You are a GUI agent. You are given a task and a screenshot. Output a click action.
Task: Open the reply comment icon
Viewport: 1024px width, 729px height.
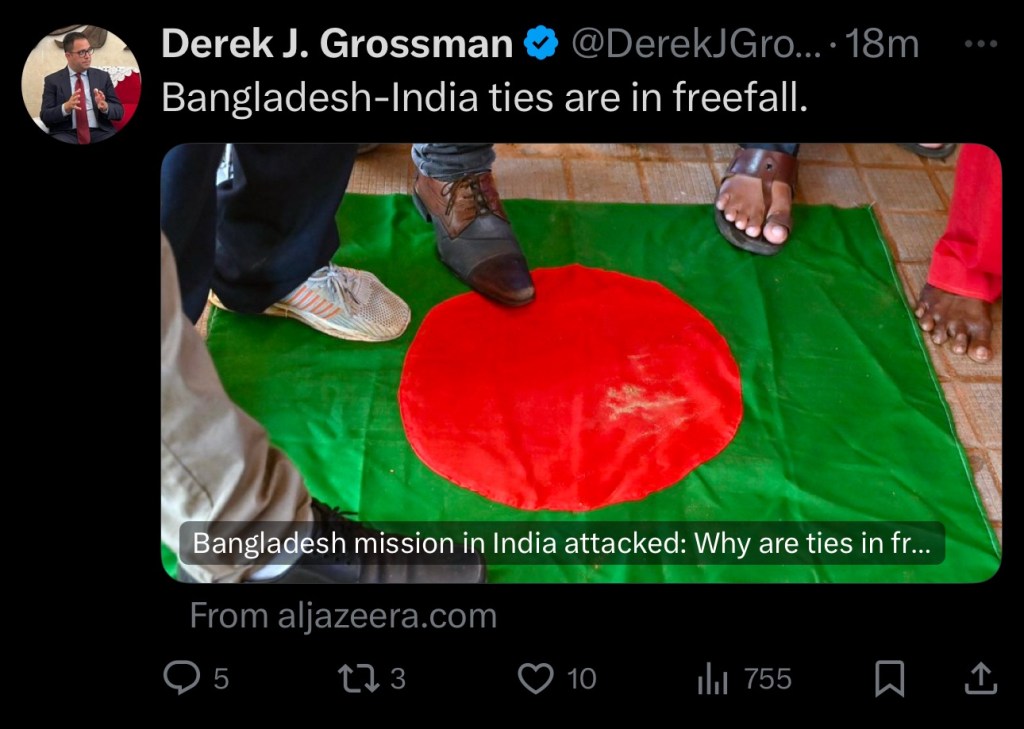[182, 677]
